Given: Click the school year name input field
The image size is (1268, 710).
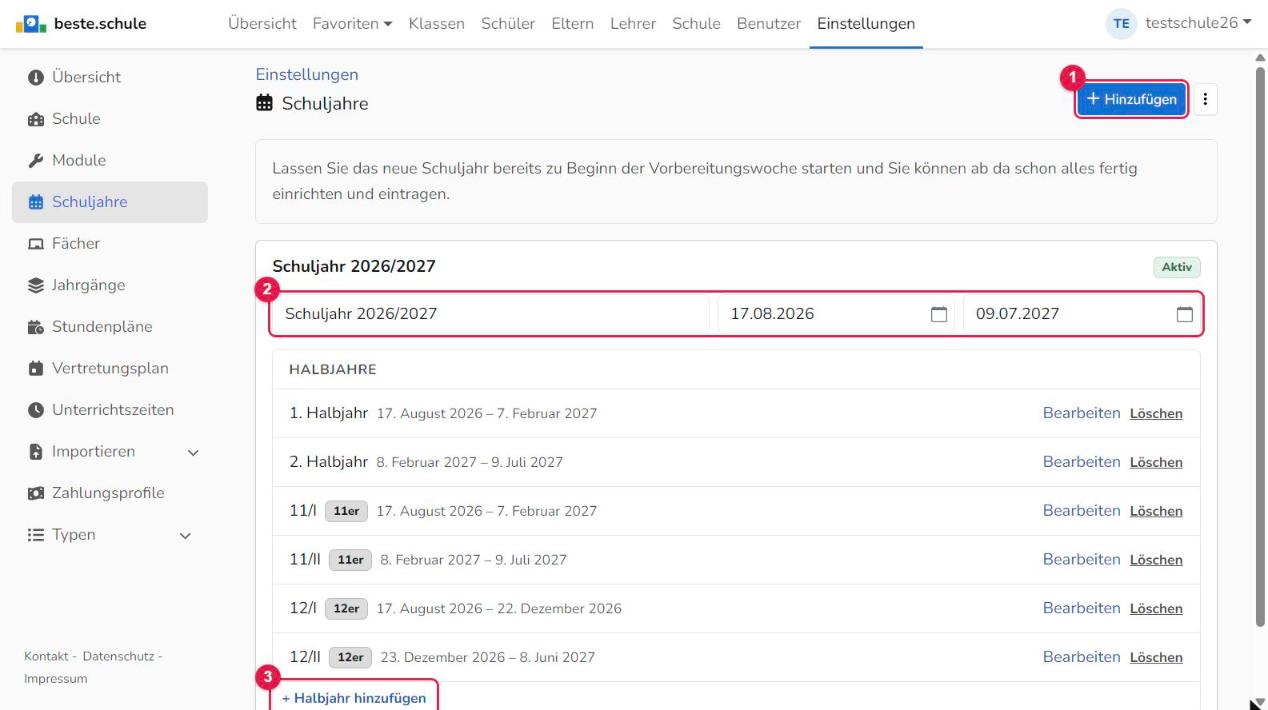Looking at the screenshot, I should click(491, 314).
